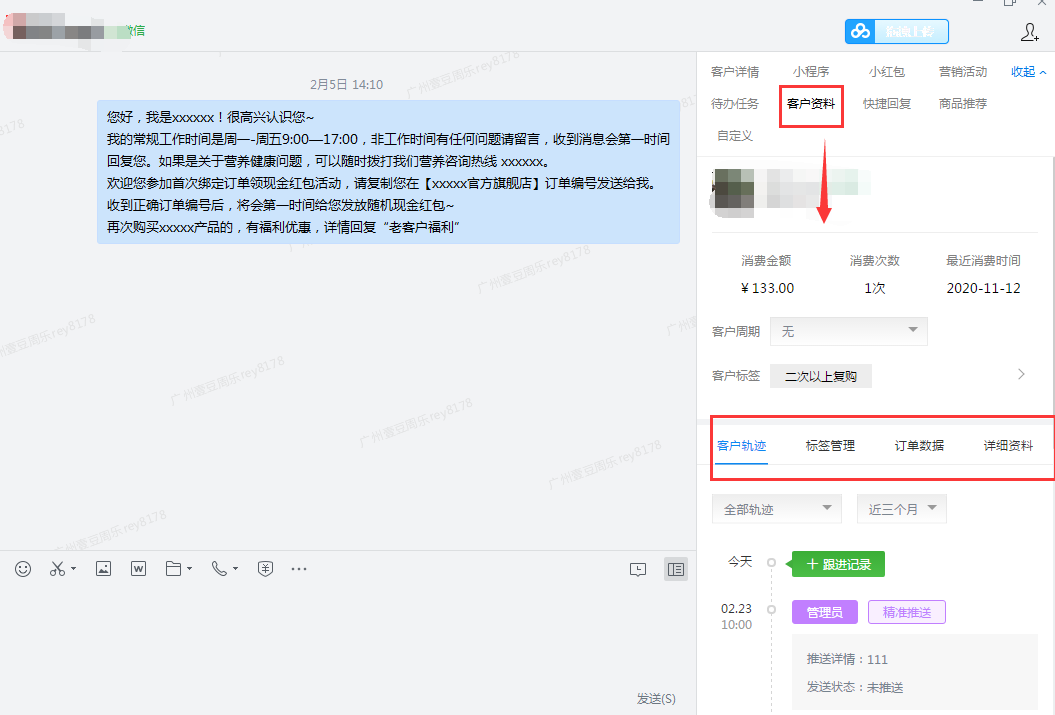
Task: Open chat history message icon
Action: tap(638, 569)
